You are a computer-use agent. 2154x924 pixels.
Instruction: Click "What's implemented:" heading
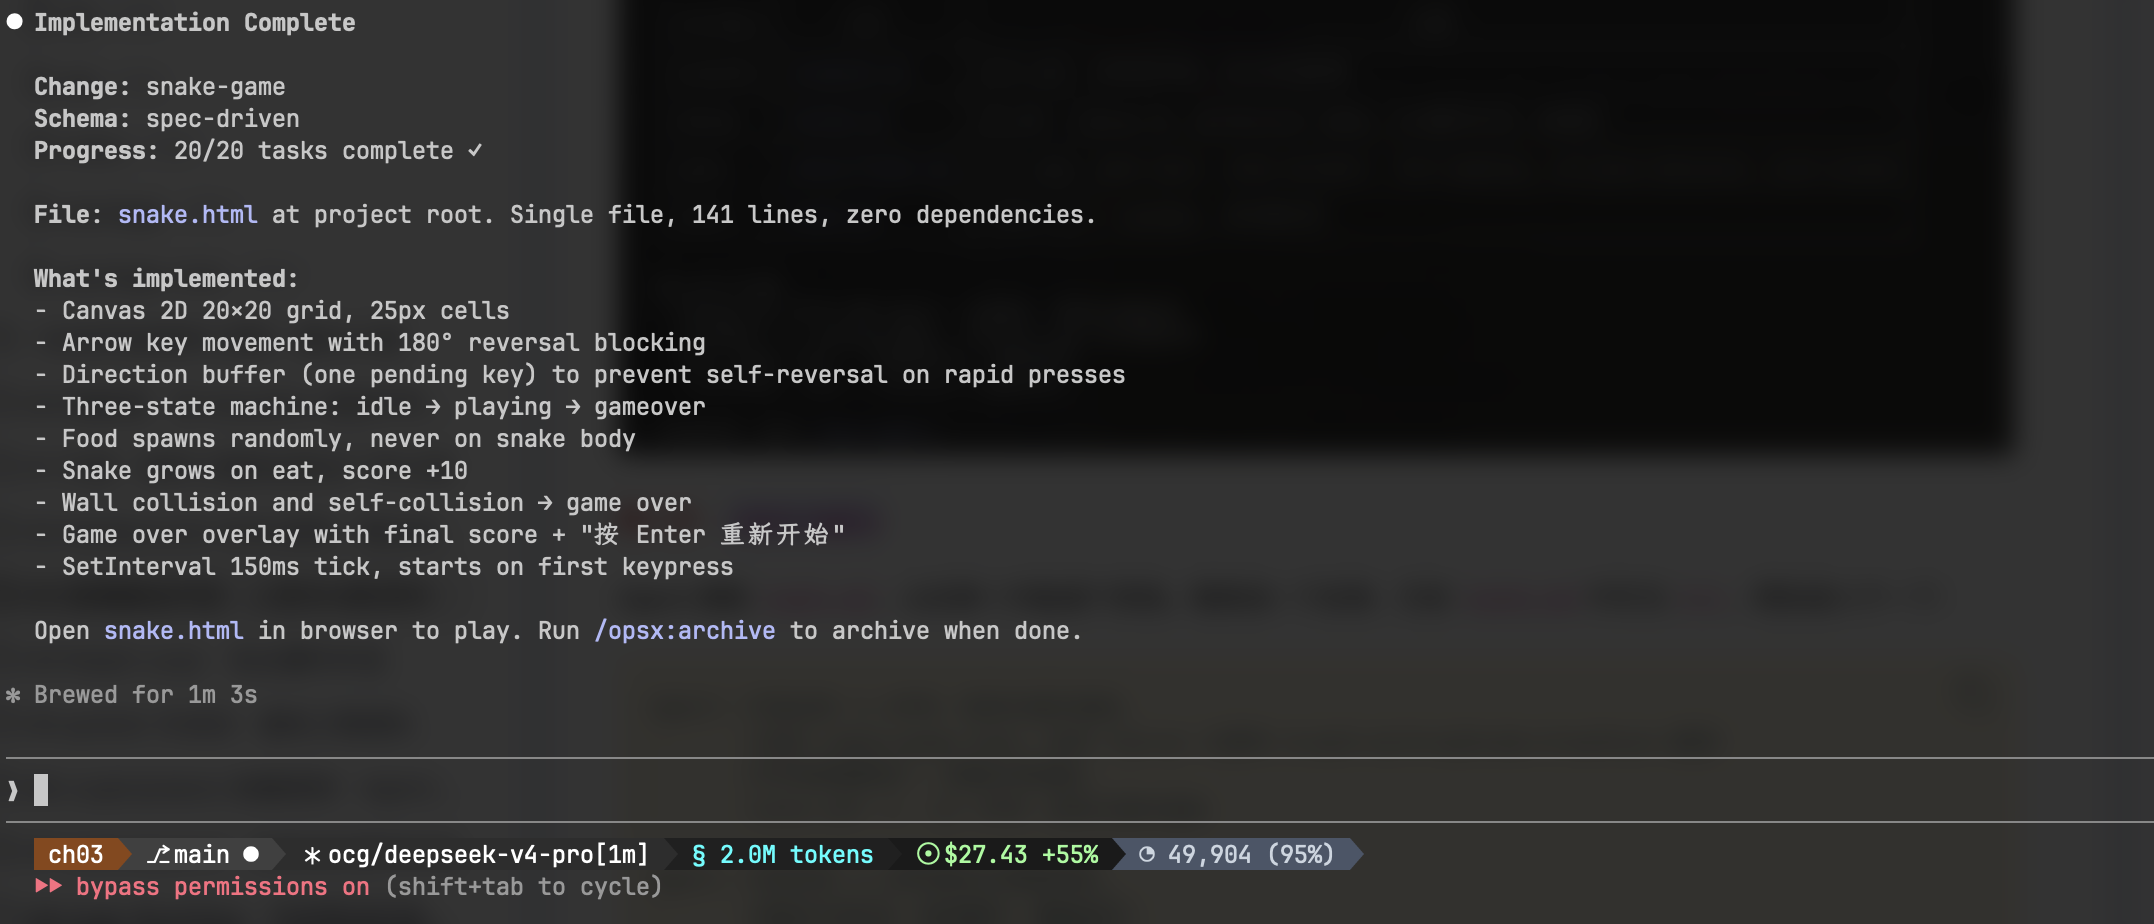pos(166,279)
